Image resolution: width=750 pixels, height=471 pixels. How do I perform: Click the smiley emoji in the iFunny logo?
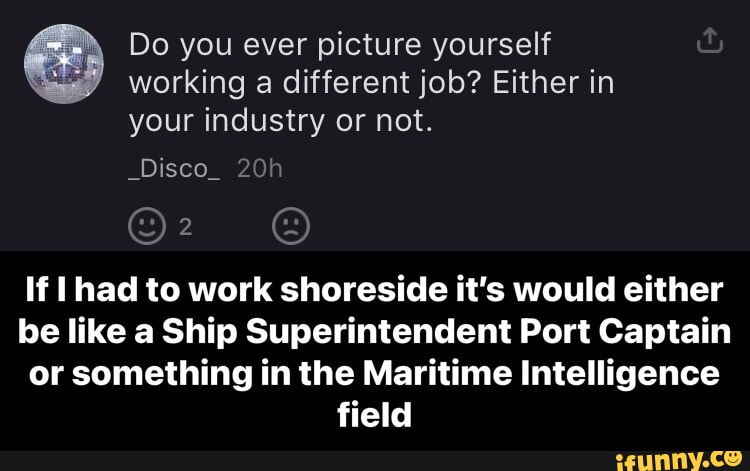point(737,455)
